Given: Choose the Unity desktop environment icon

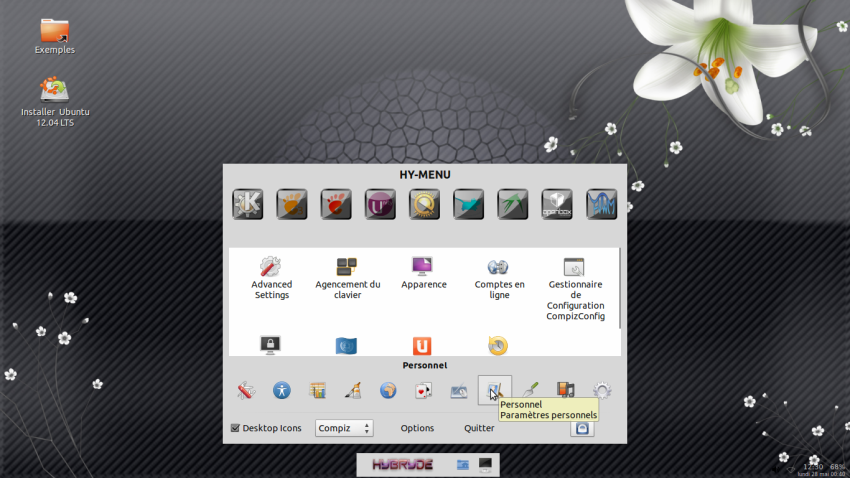Looking at the screenshot, I should tap(380, 204).
